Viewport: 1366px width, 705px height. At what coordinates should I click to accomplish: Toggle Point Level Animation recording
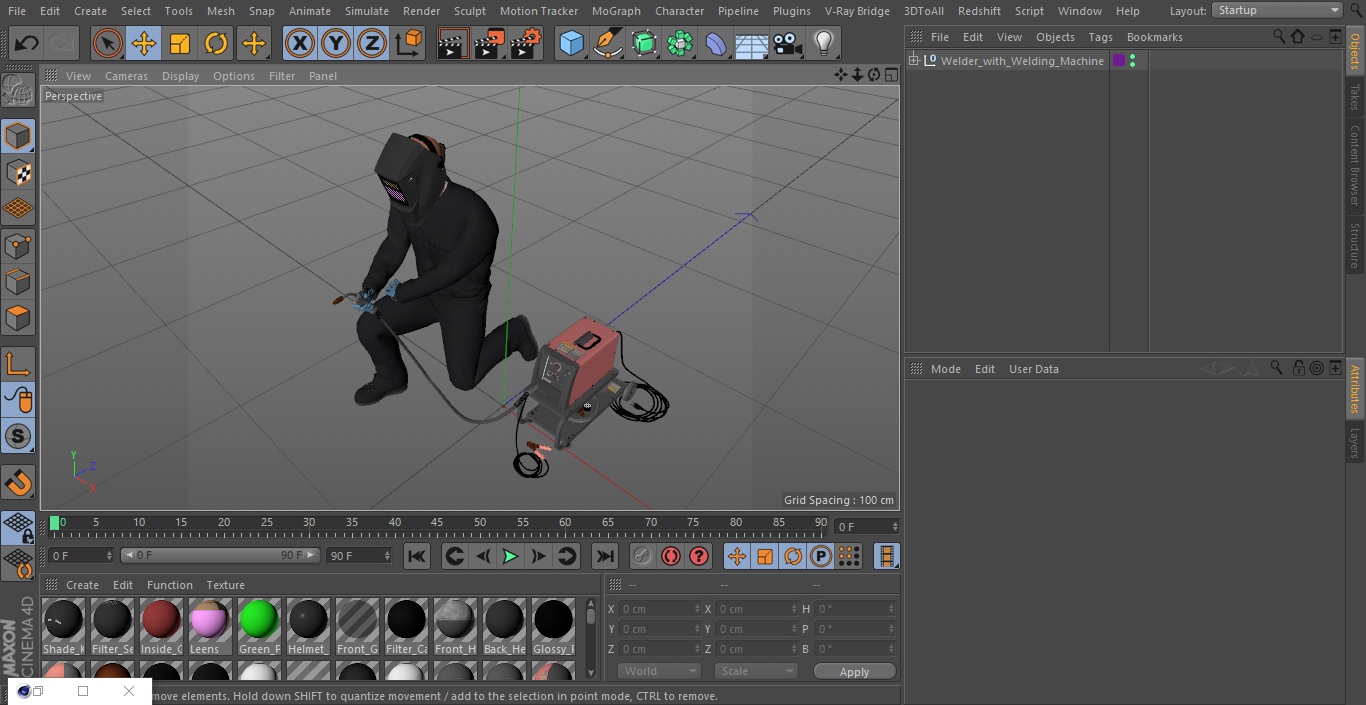tap(848, 556)
